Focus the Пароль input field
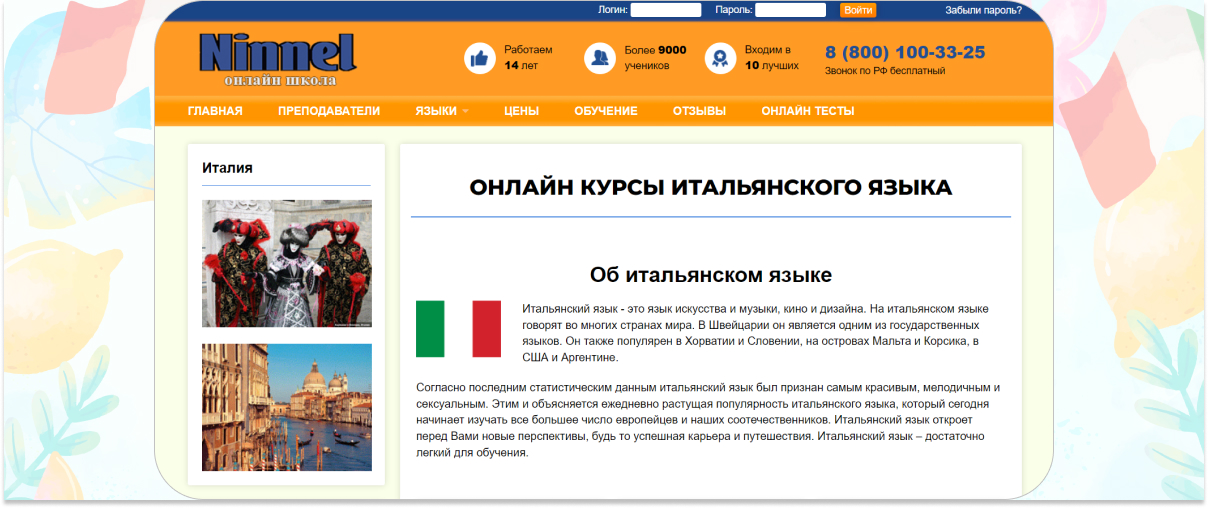Screen dimensions: 1208x508 [x=790, y=10]
